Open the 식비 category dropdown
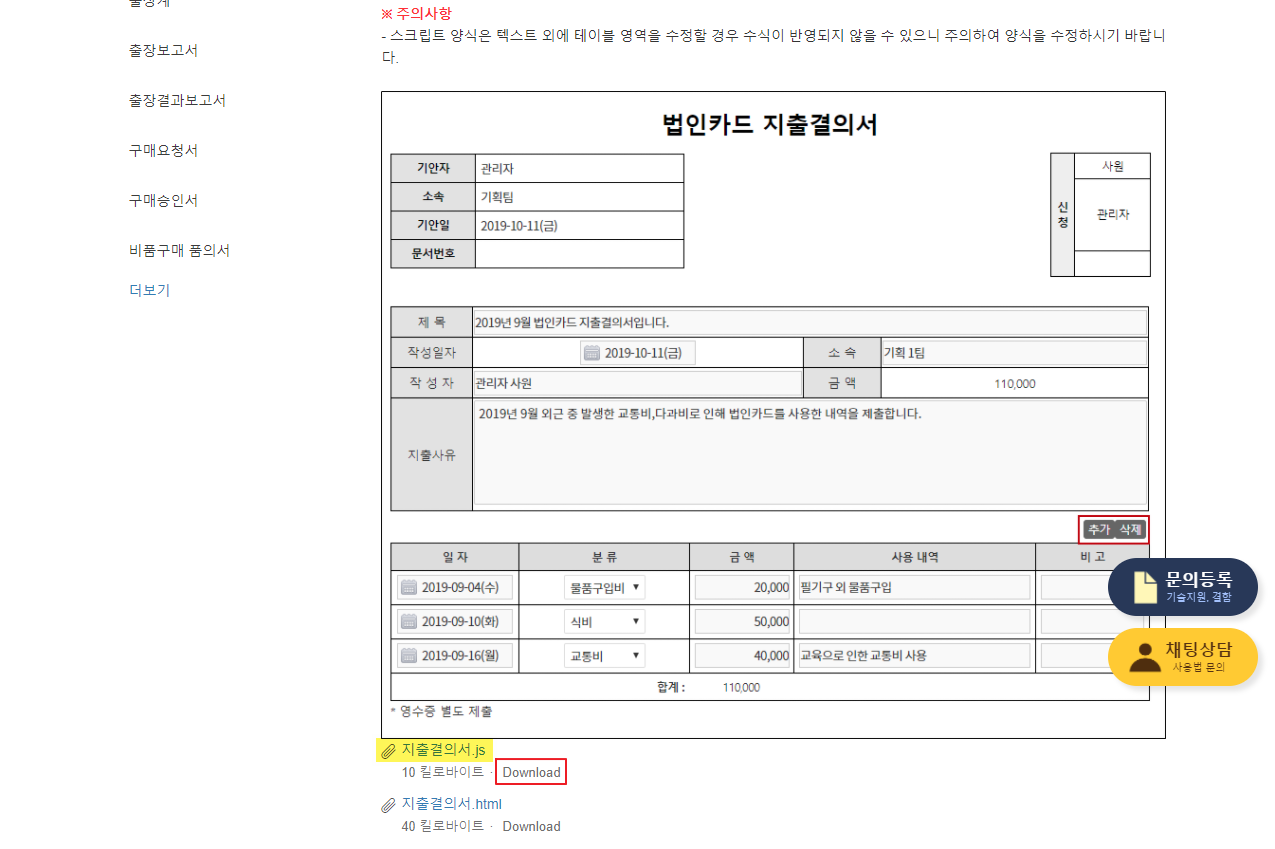Viewport: 1275px width, 849px height. tap(604, 622)
